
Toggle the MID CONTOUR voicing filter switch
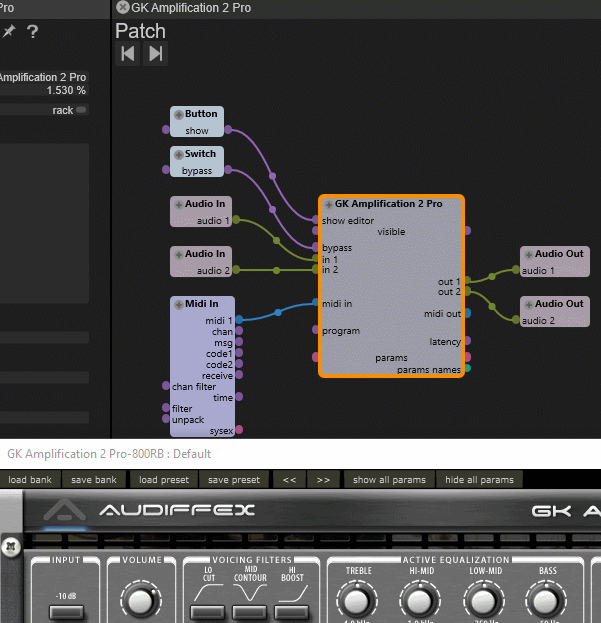249,612
